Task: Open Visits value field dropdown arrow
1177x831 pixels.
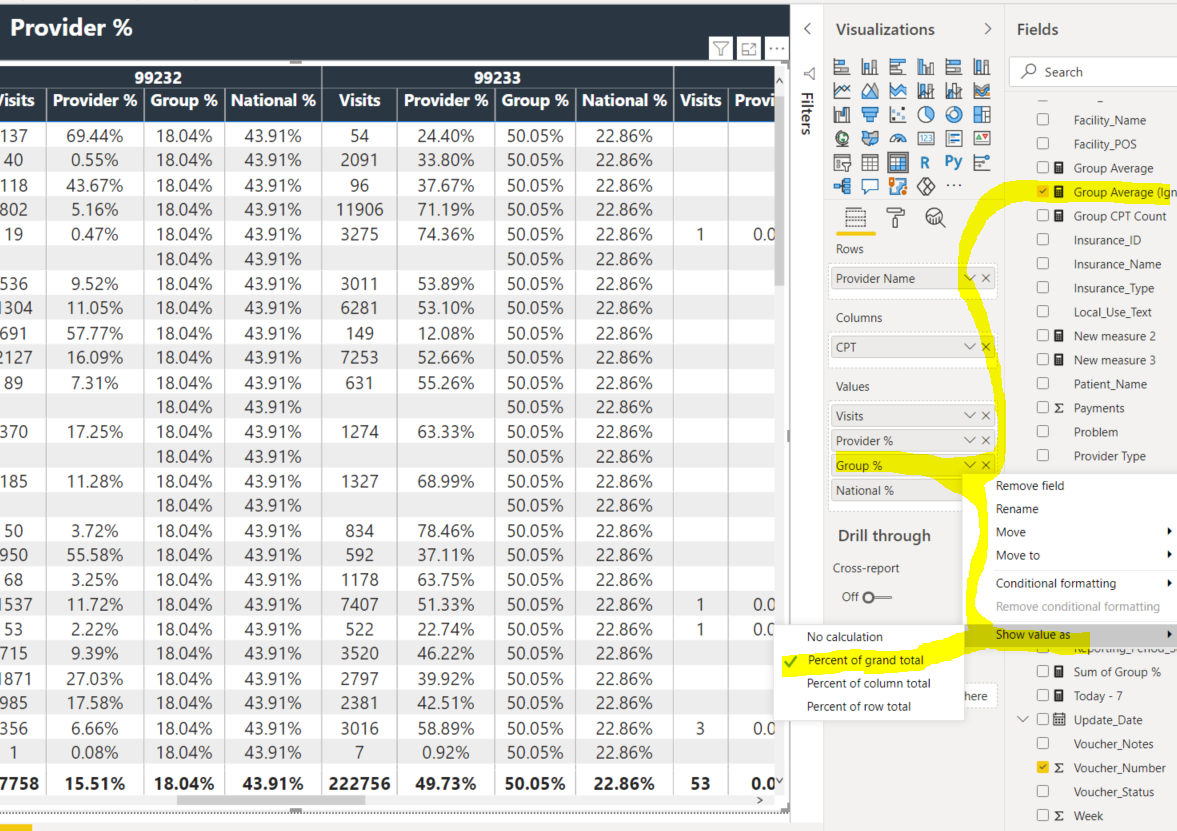Action: pos(970,416)
